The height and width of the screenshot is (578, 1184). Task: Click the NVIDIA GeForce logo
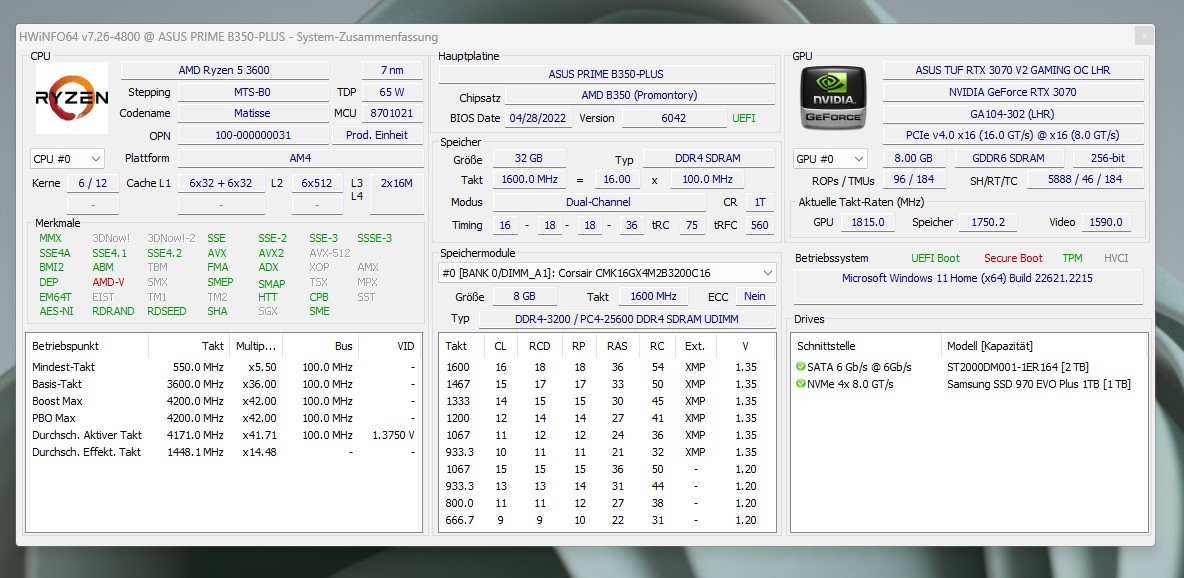click(833, 98)
